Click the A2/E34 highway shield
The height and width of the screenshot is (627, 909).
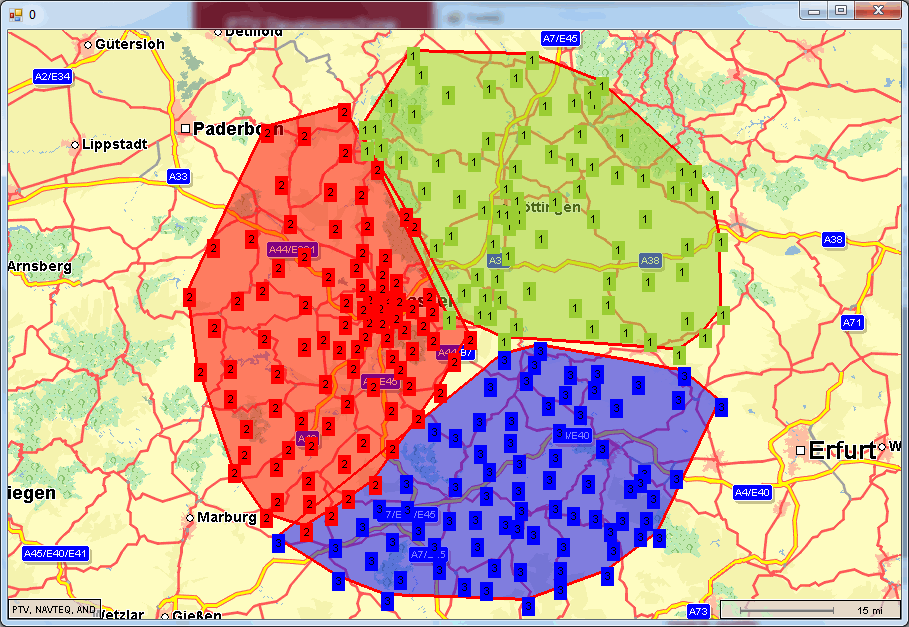pyautogui.click(x=52, y=76)
